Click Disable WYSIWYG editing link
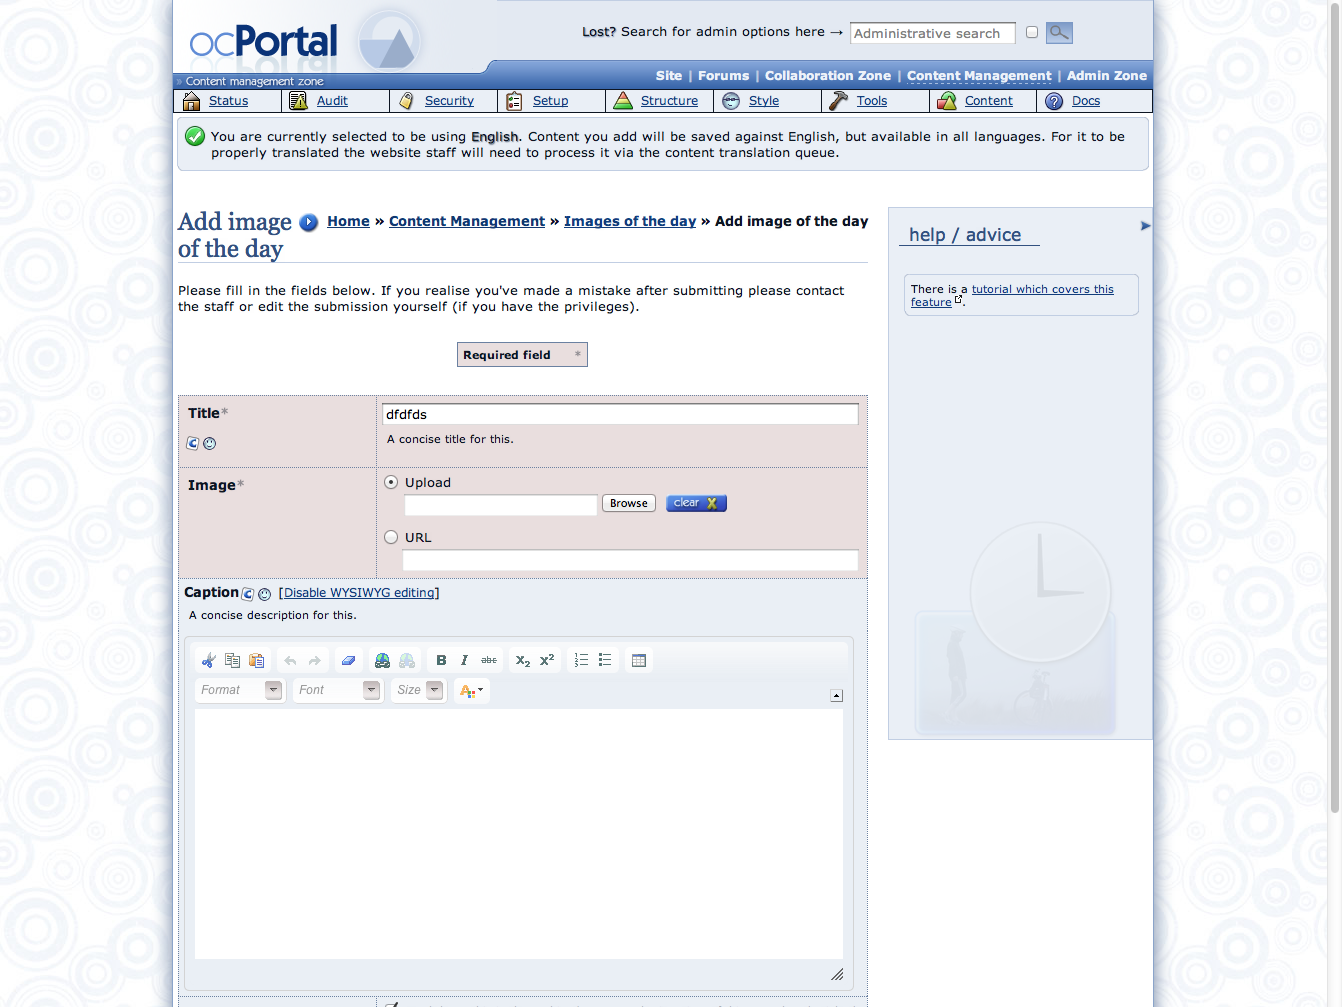The width and height of the screenshot is (1342, 1007). click(359, 593)
